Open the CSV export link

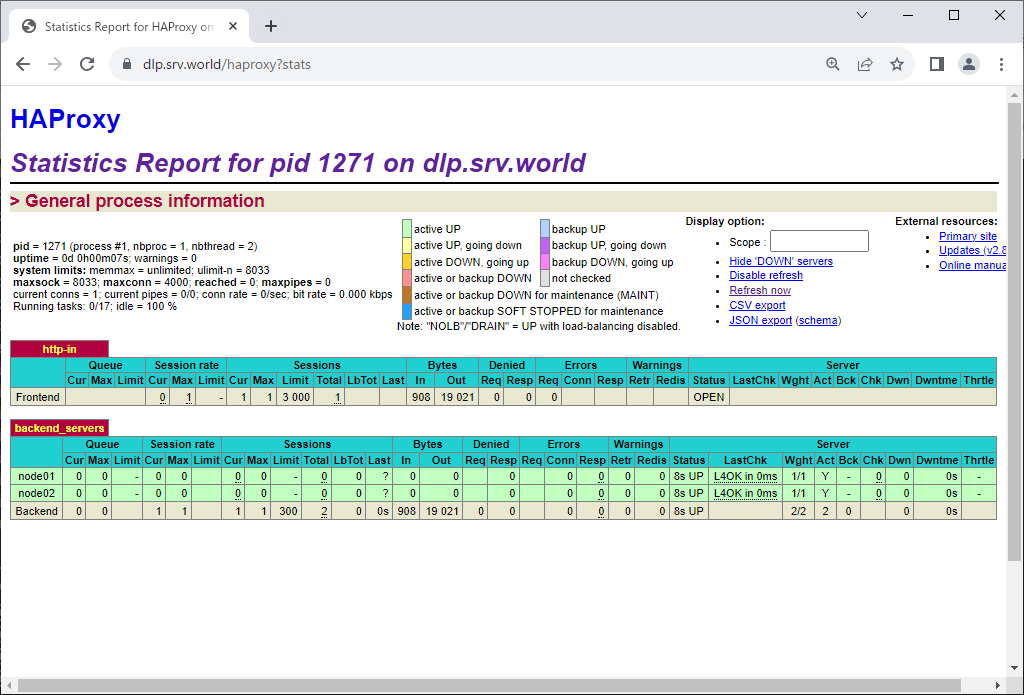coord(757,306)
